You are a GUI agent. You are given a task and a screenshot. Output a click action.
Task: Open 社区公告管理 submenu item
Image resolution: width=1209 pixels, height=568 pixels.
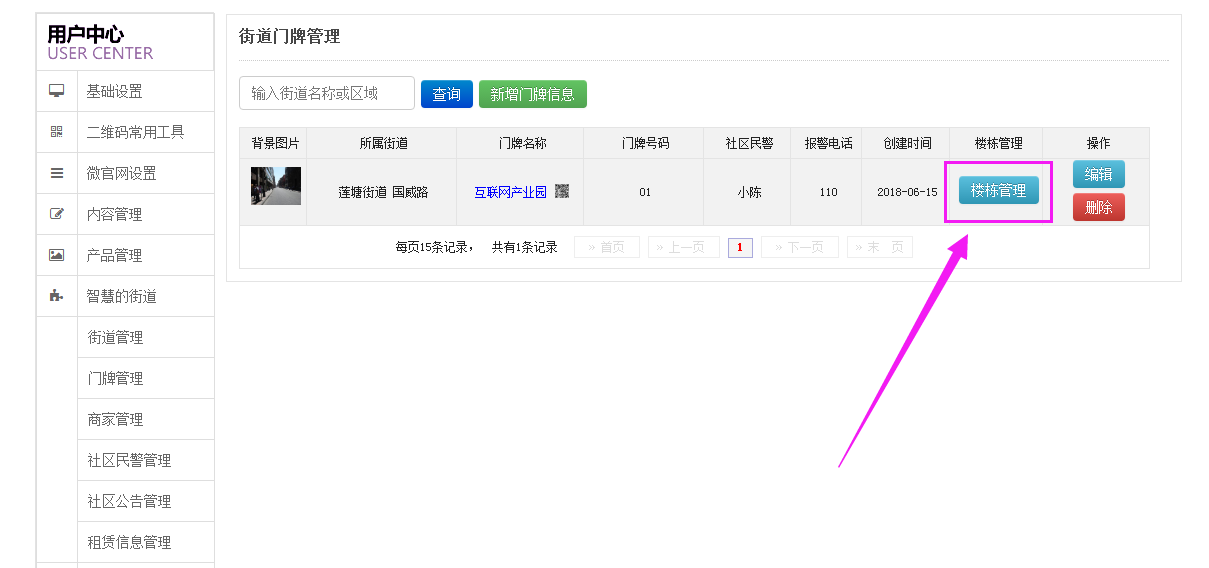tap(146, 501)
